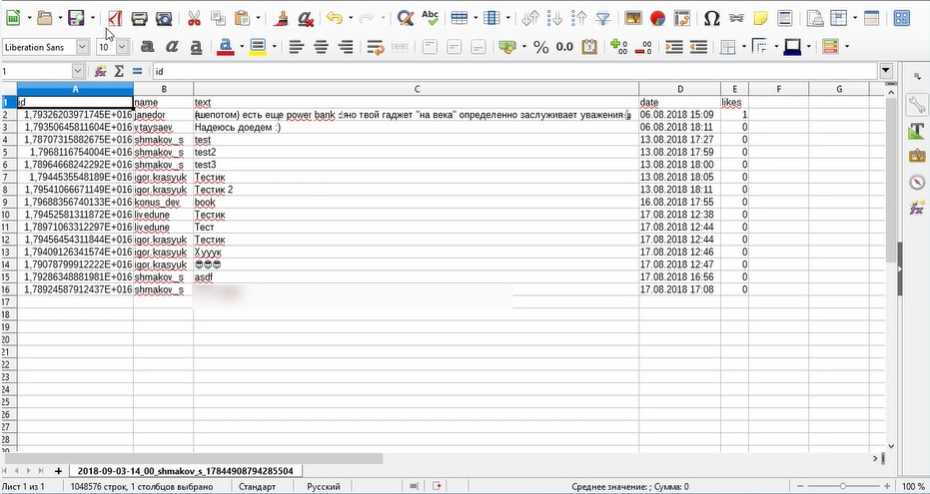Click the horizontal scrollbar thumb
The height and width of the screenshot is (494, 930).
193,458
